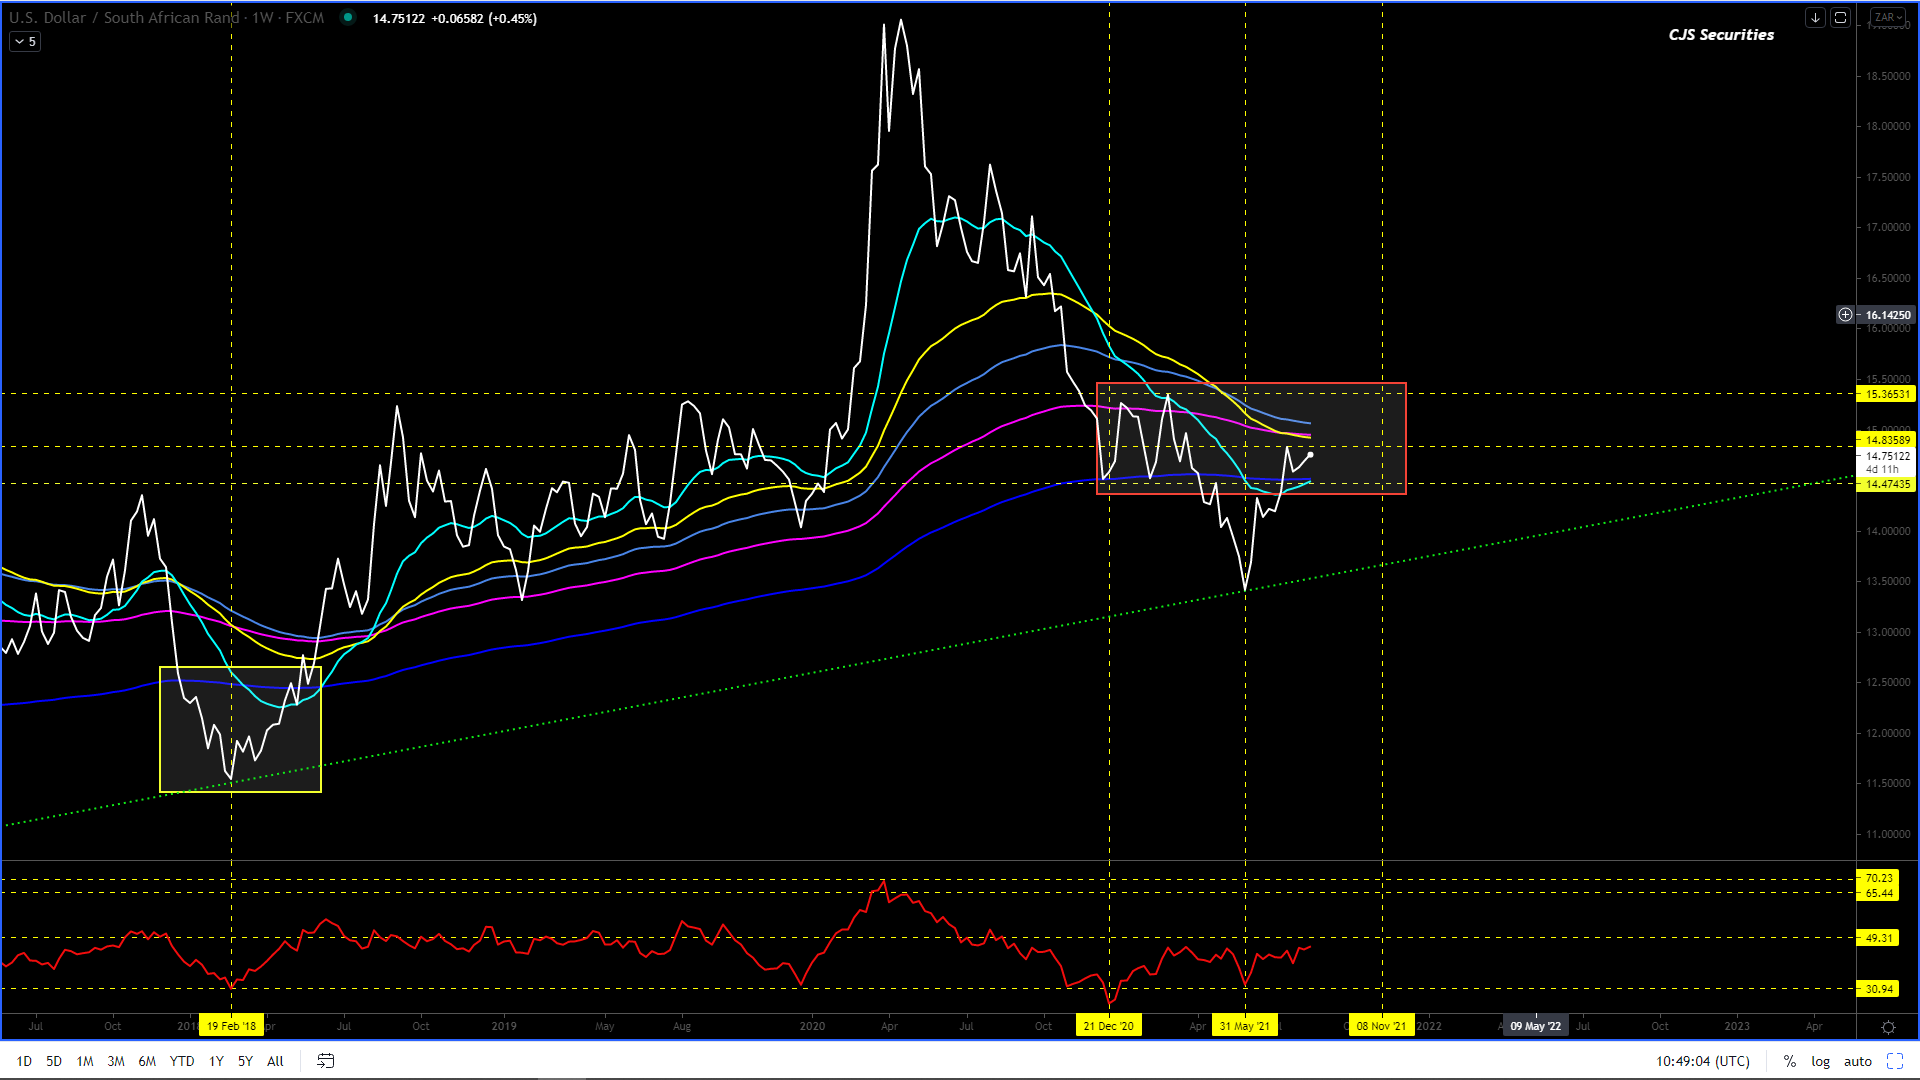This screenshot has width=1920, height=1080.
Task: Click the All time range button
Action: coord(275,1061)
